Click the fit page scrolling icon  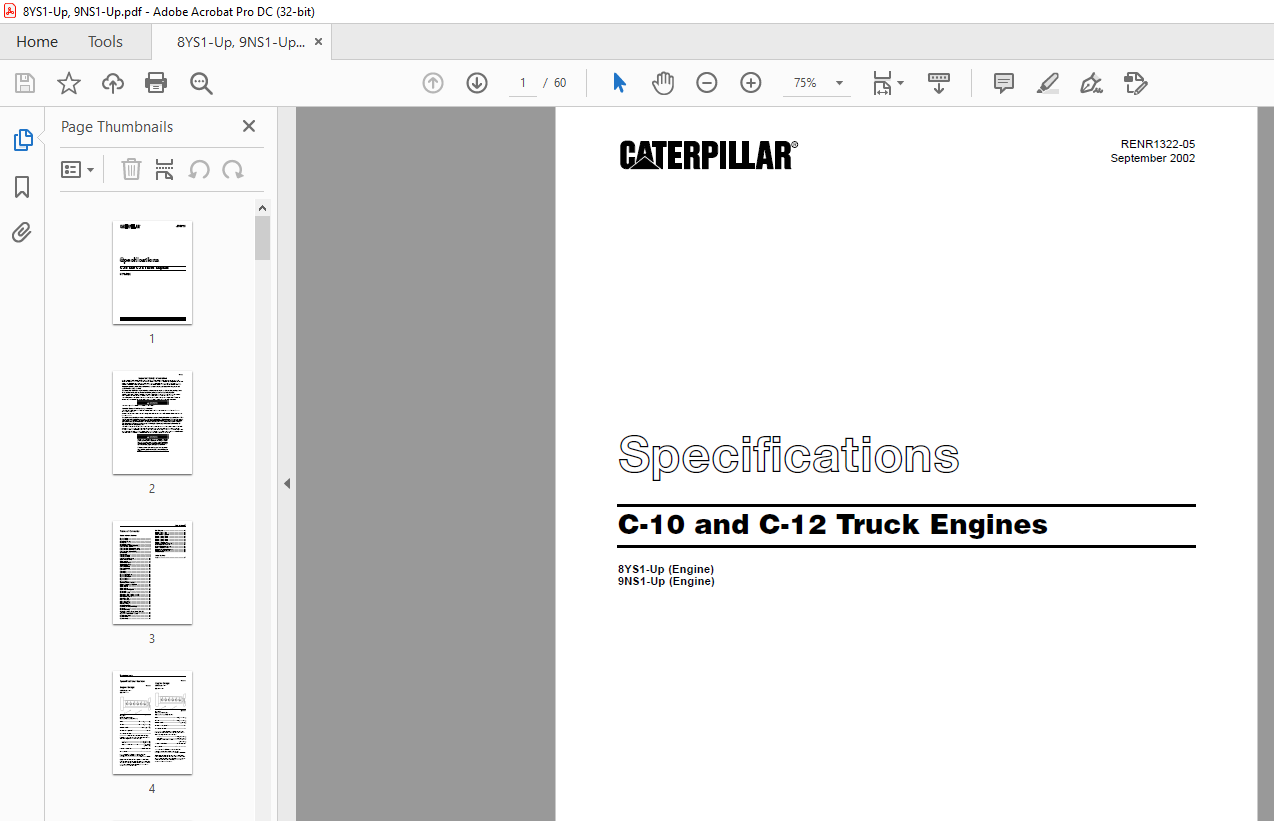(x=882, y=83)
